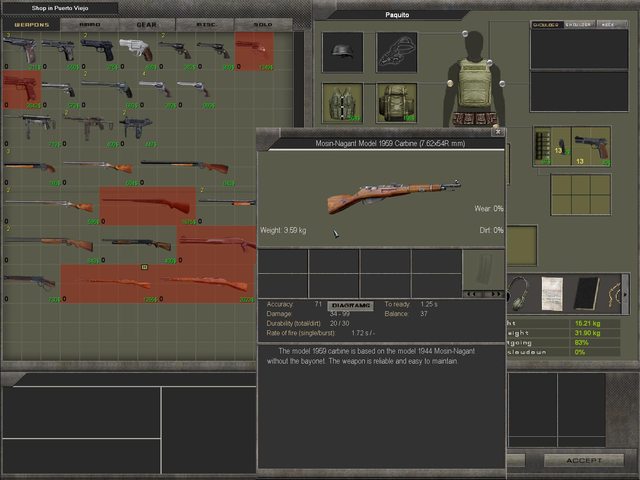Click the '15.21 kg' weight value
Image resolution: width=640 pixels, height=480 pixels.
(587, 323)
